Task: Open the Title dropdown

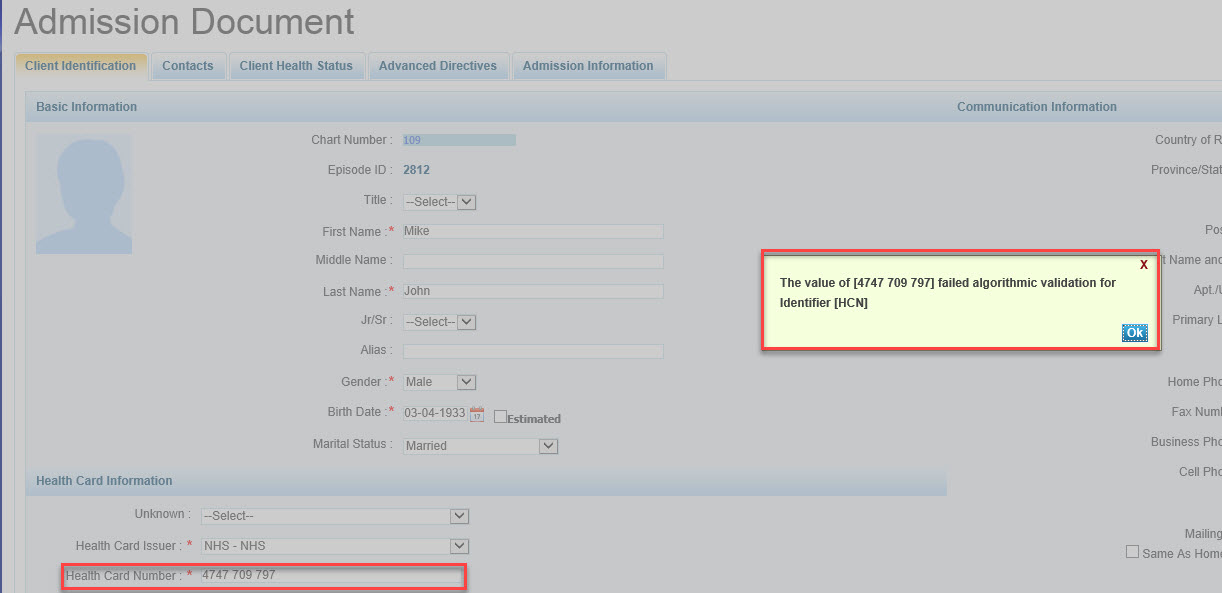Action: tap(439, 202)
